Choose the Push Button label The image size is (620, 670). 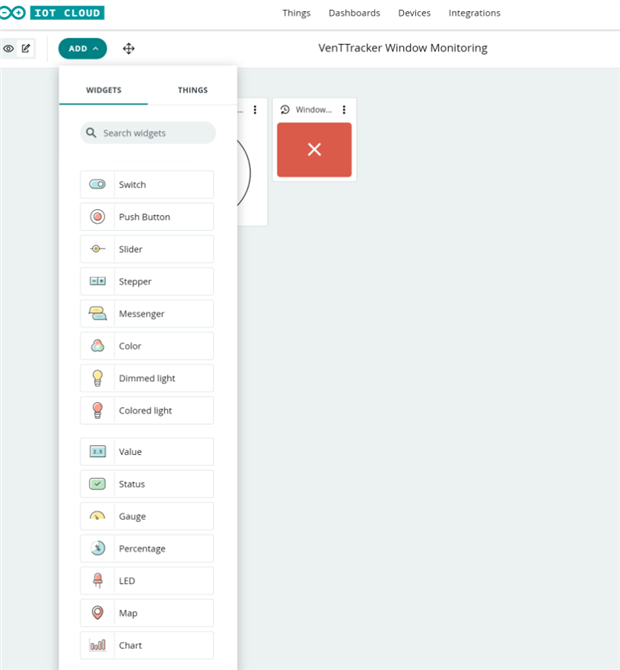click(x=144, y=217)
